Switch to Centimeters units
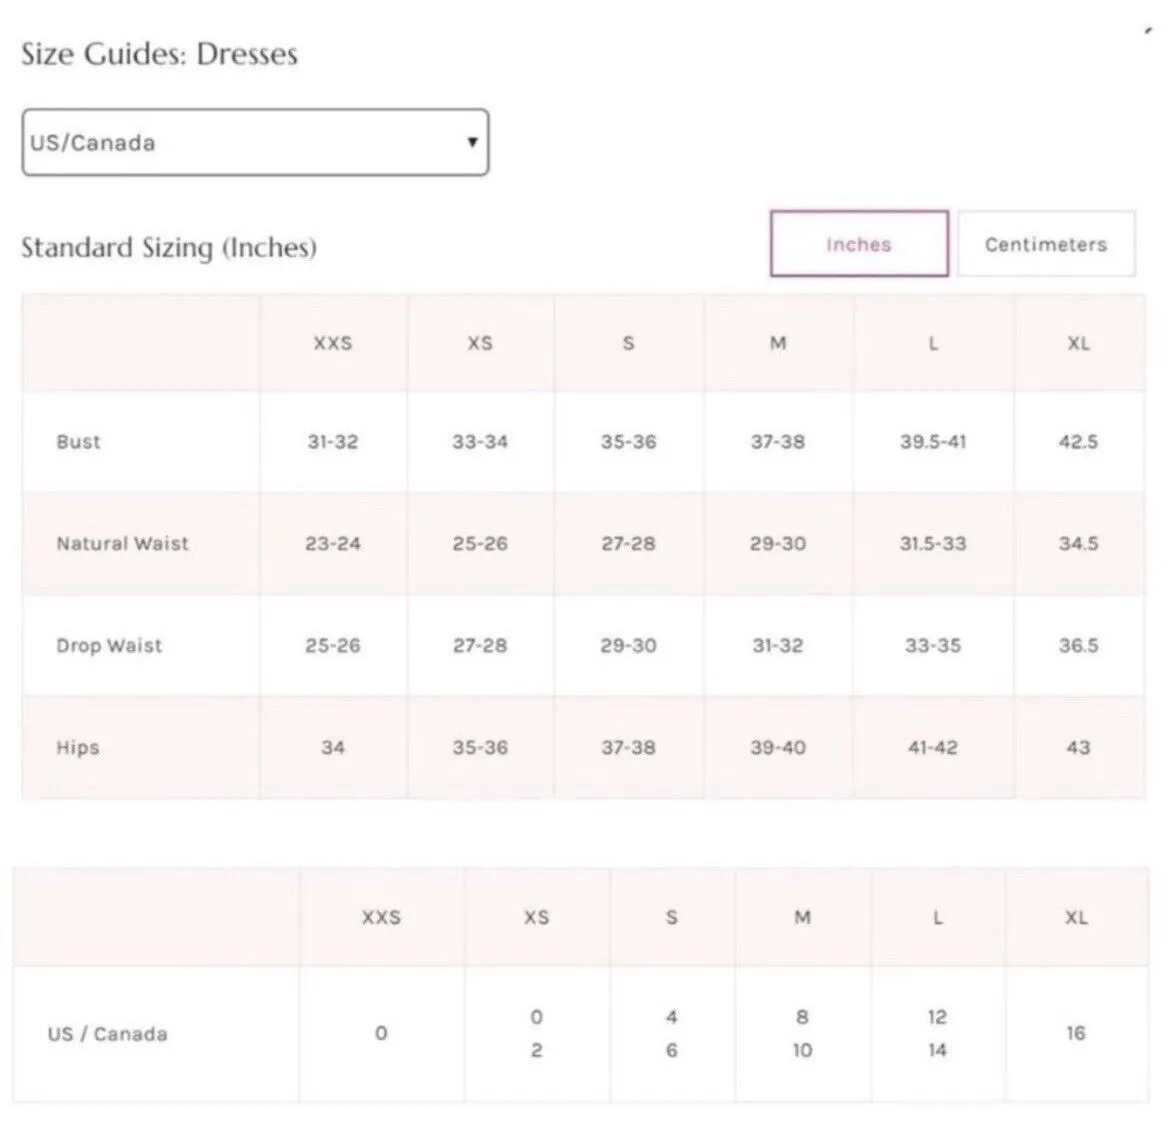The image size is (1170, 1133). click(x=1046, y=244)
